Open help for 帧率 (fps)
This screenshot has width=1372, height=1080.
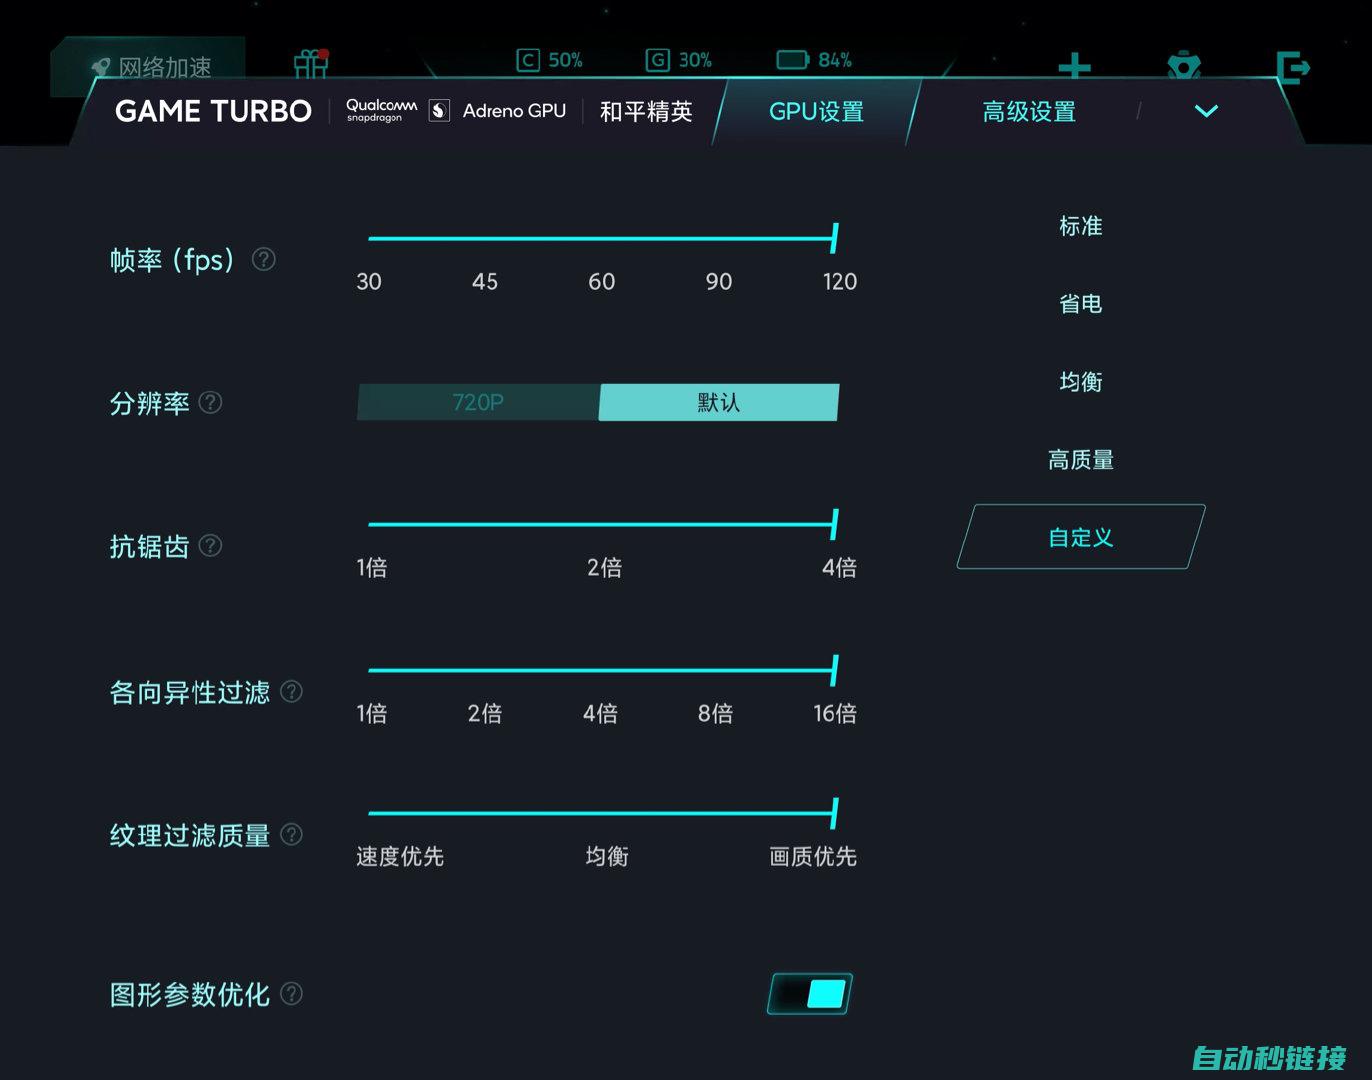tap(263, 260)
